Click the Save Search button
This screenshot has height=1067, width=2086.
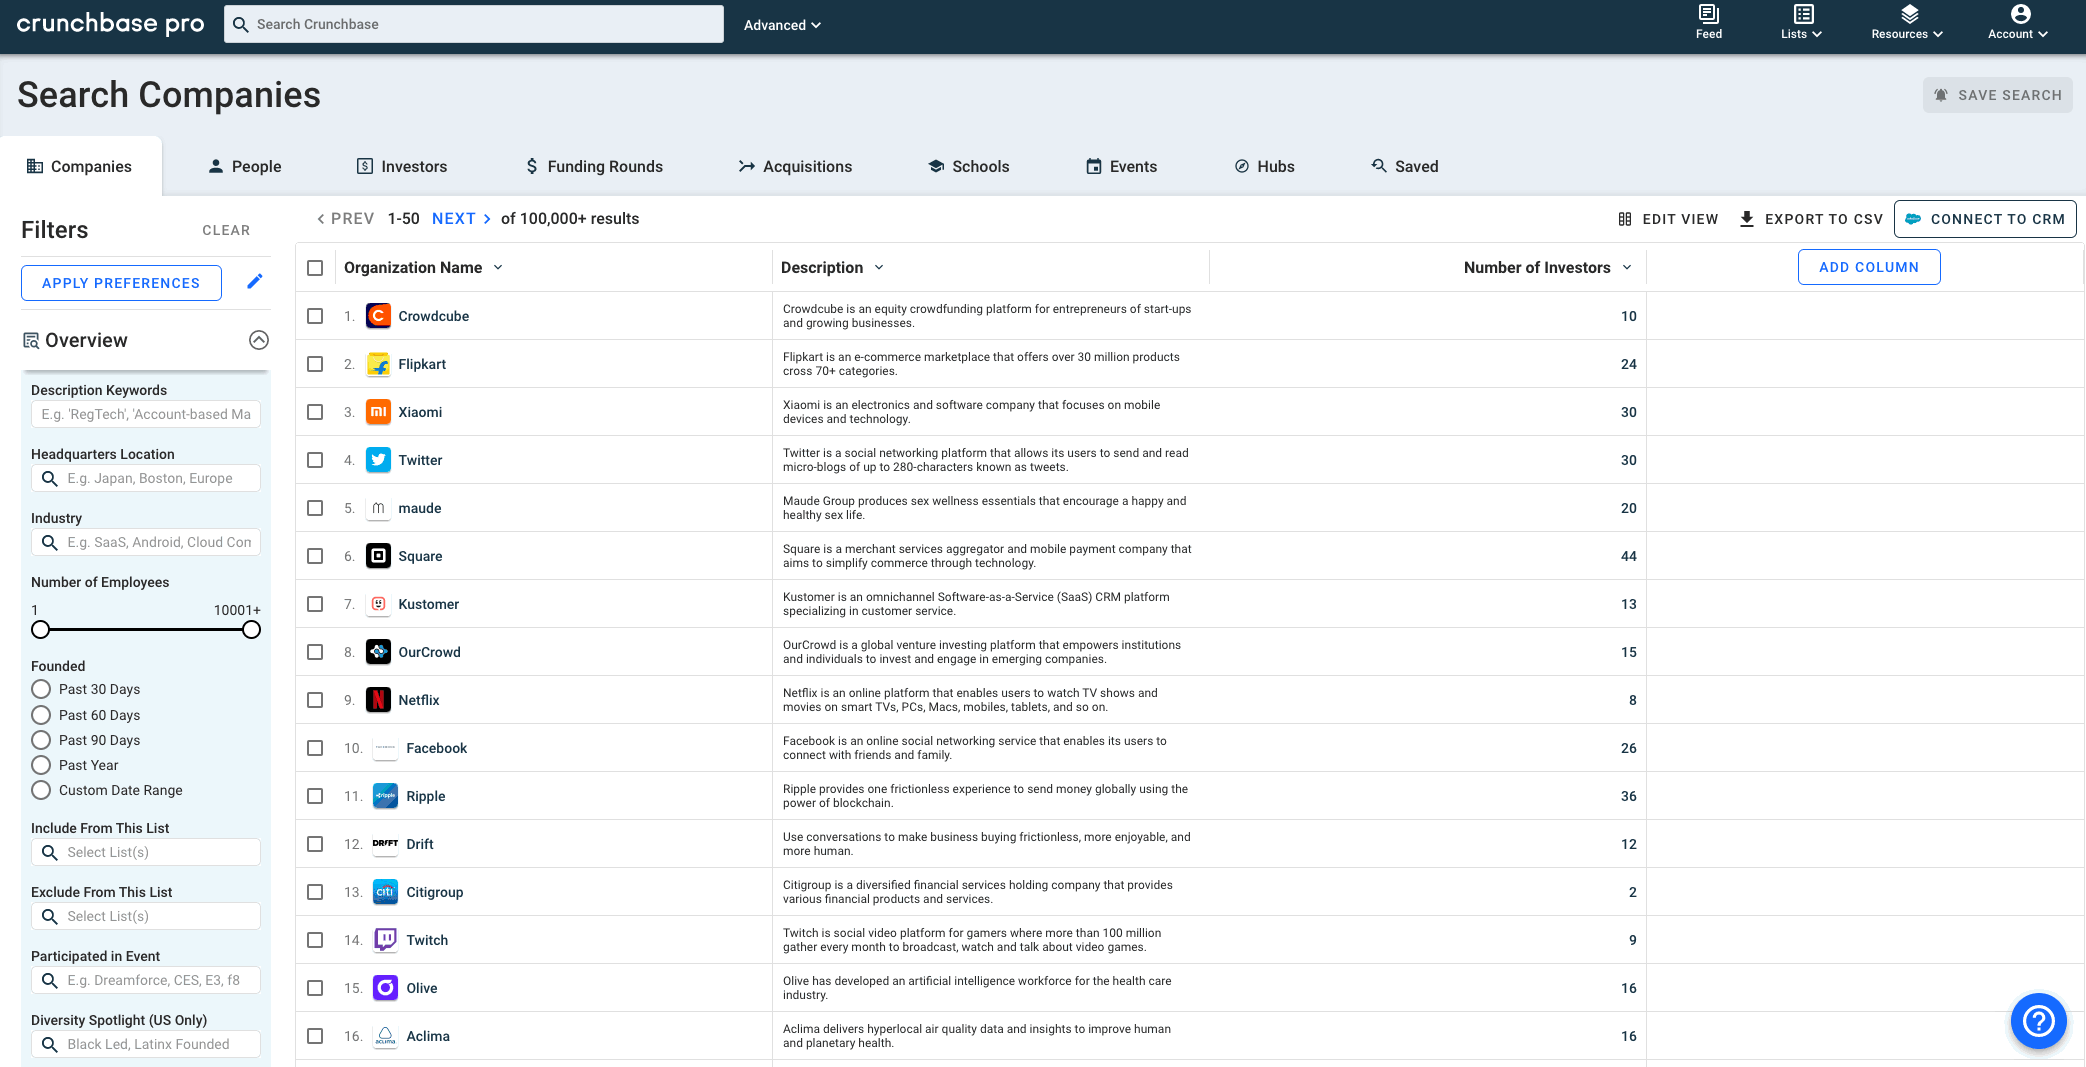coord(1997,95)
